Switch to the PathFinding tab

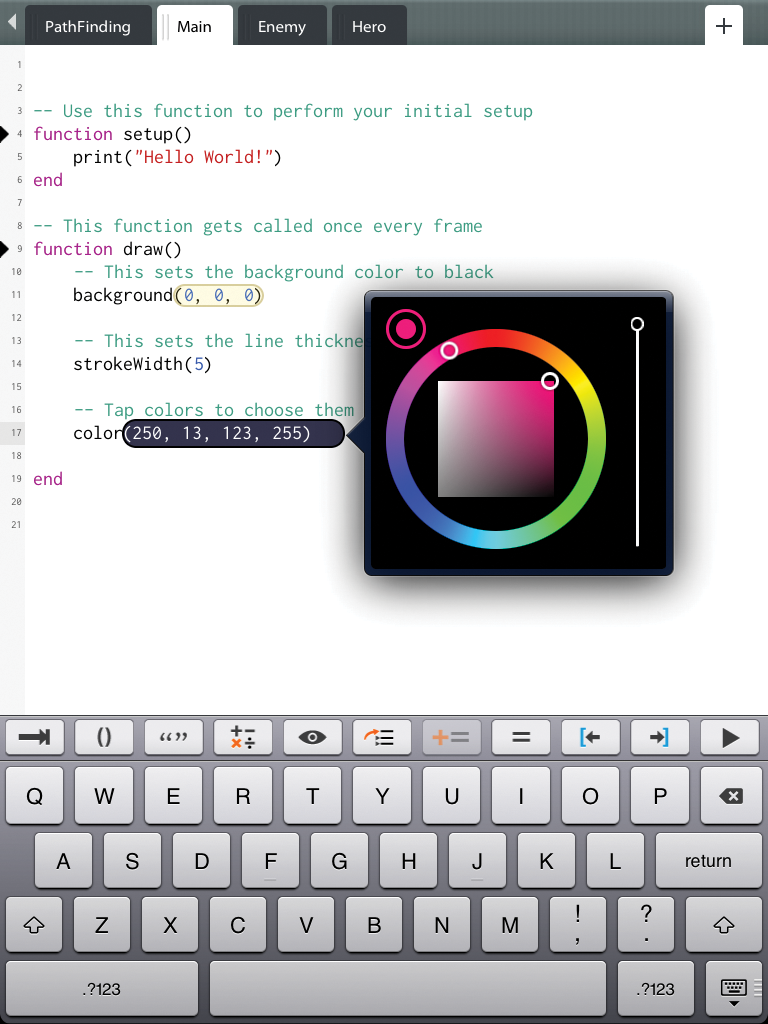[88, 27]
